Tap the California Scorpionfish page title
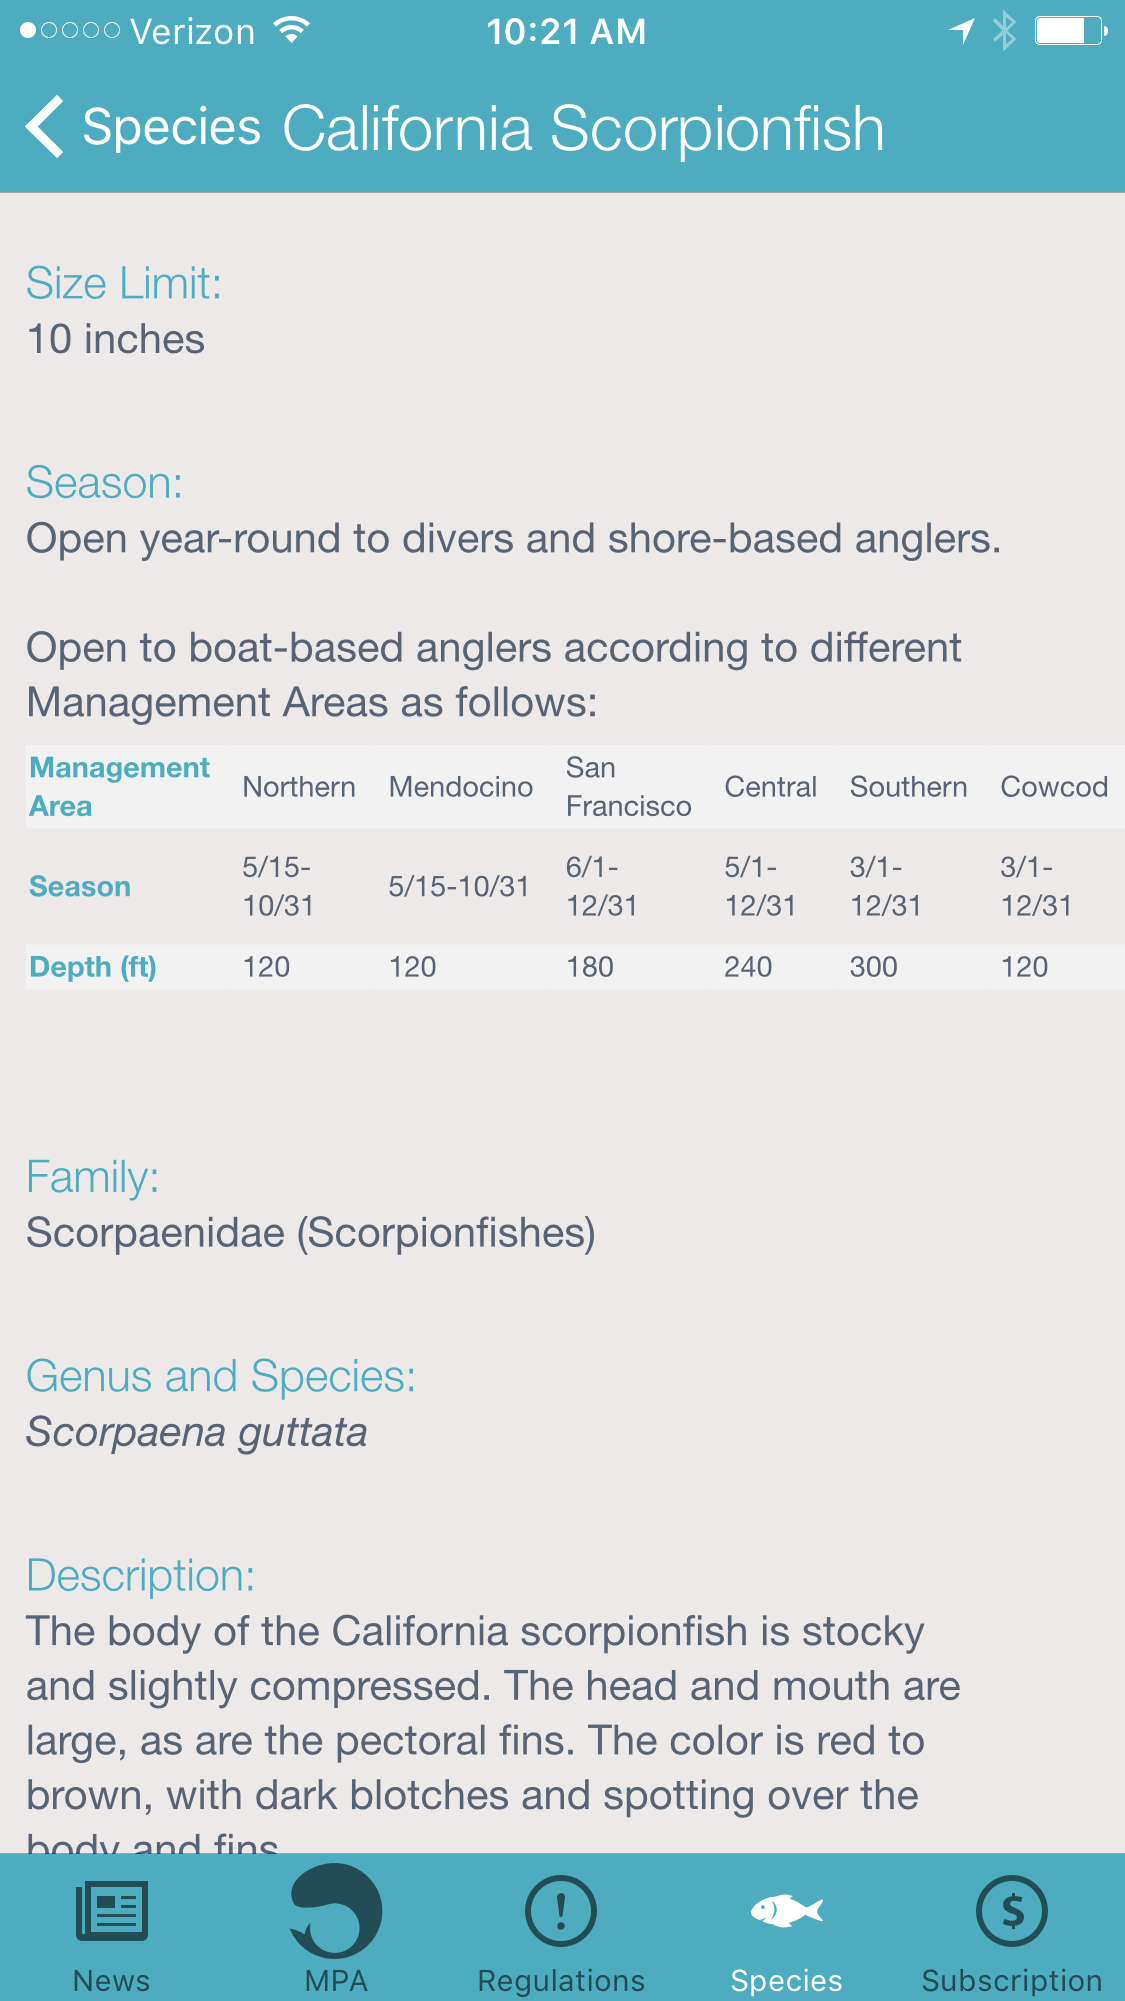 (x=583, y=129)
